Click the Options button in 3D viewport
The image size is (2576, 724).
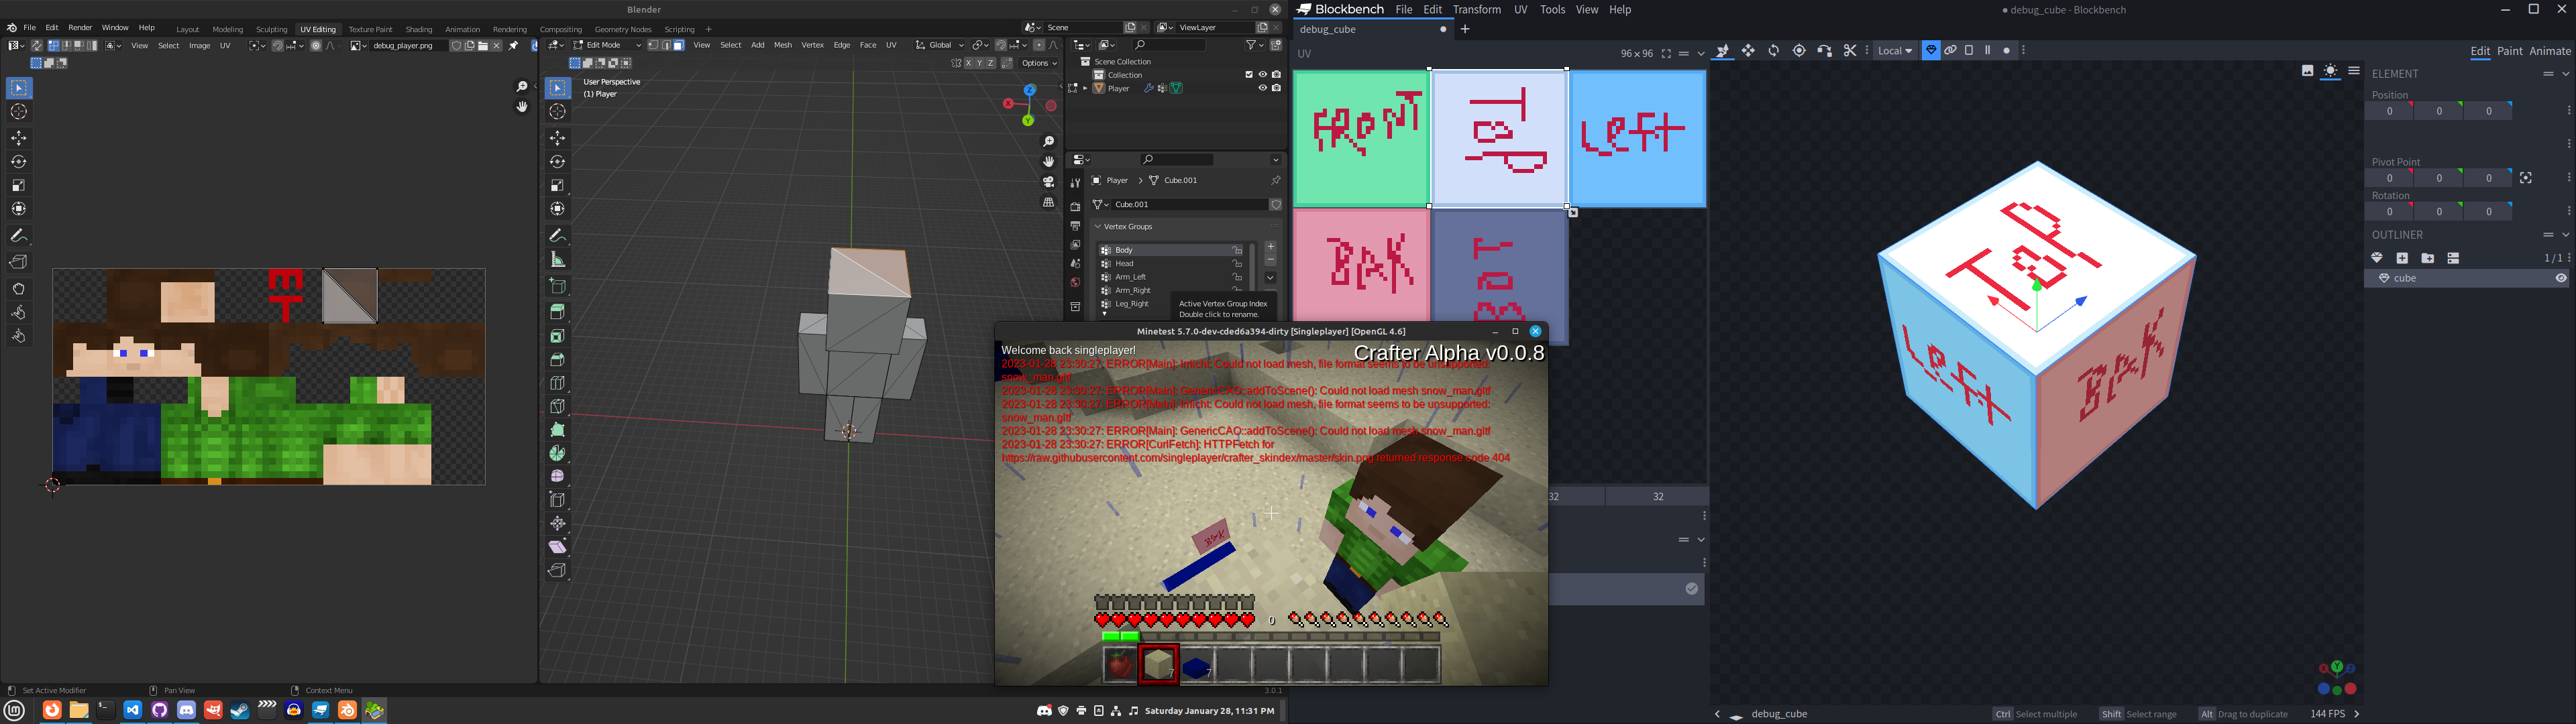[1039, 63]
